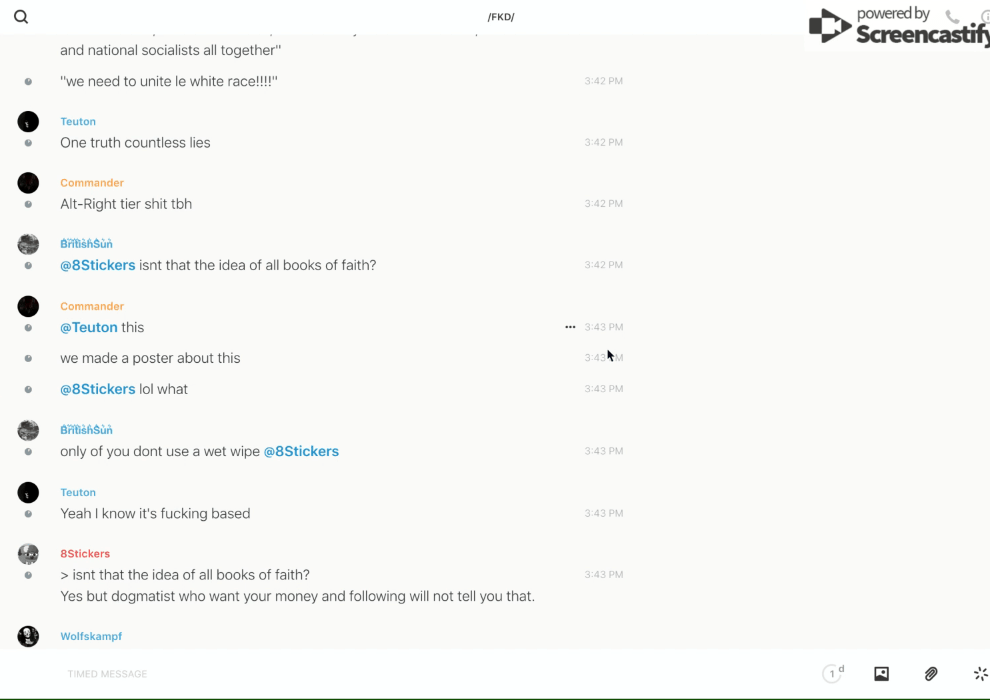Start a voice call with the phone icon
The image size is (990, 700).
(x=952, y=17)
